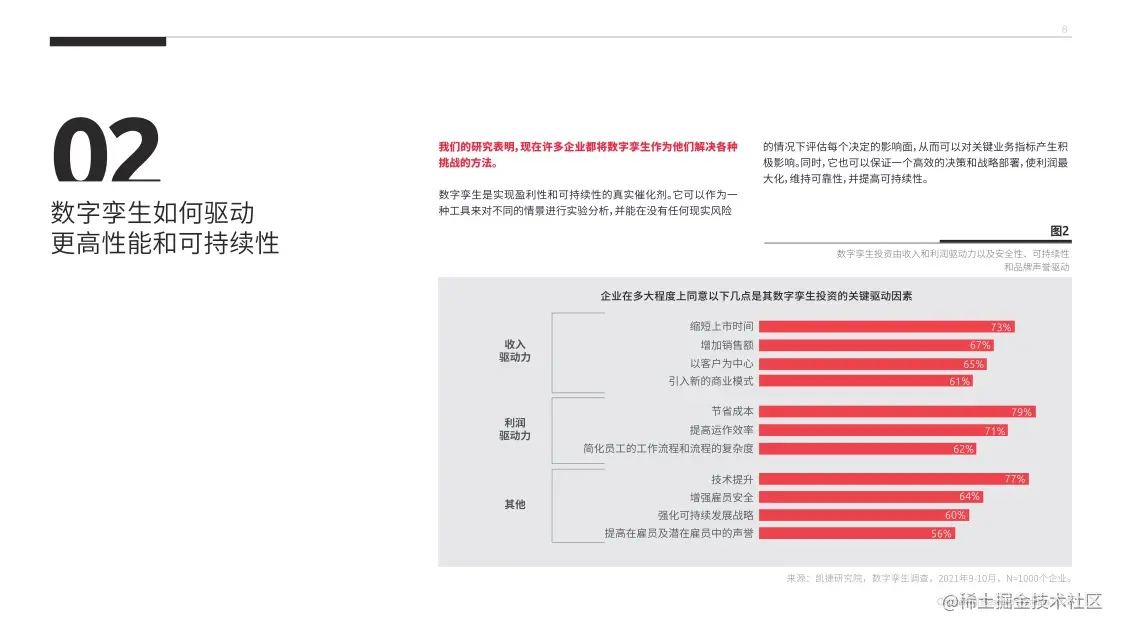Click the red highlighted paragraph '我们的研究表明'
The width and height of the screenshot is (1122, 631).
click(x=587, y=155)
